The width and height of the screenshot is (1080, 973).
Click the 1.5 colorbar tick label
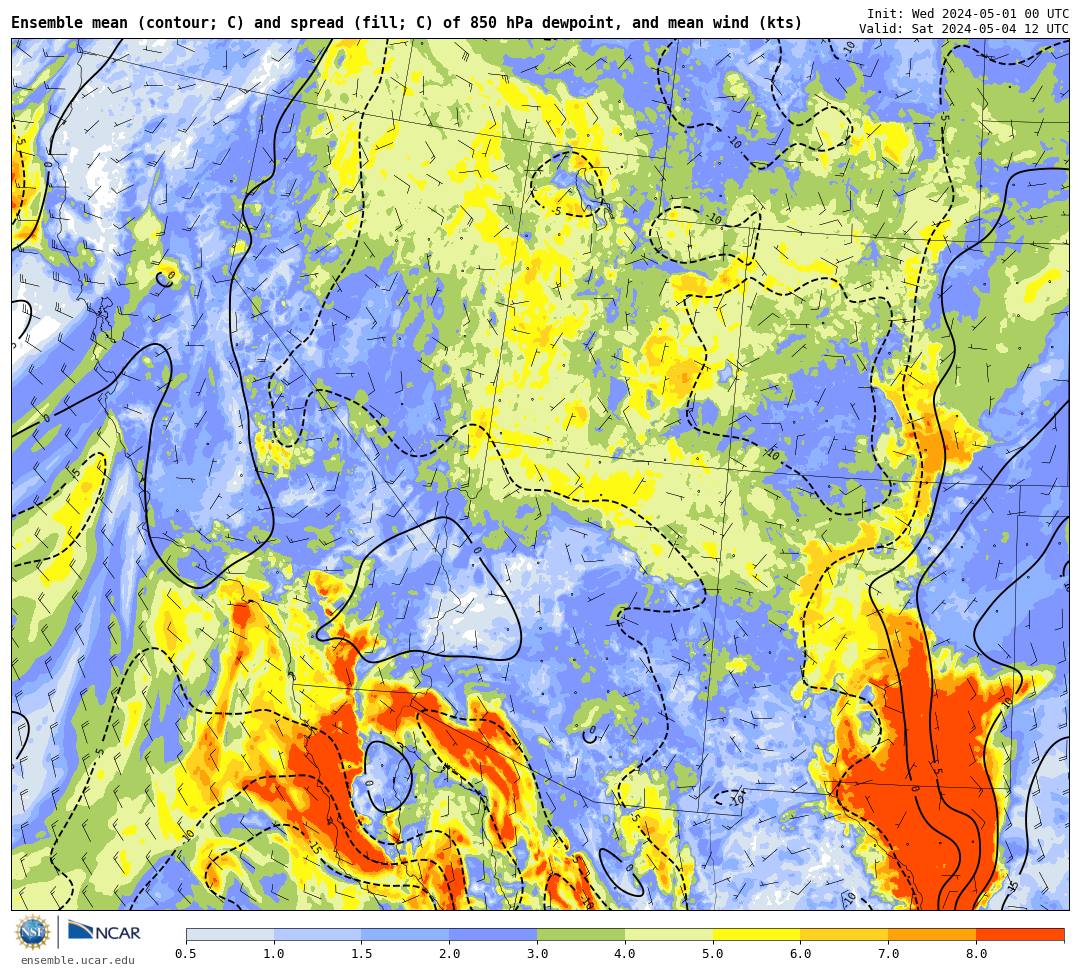[362, 954]
